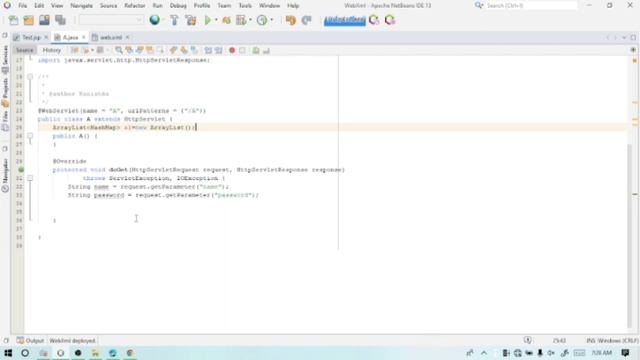This screenshot has height=360, width=640.
Task: Switch to the Source view button
Action: click(24, 50)
